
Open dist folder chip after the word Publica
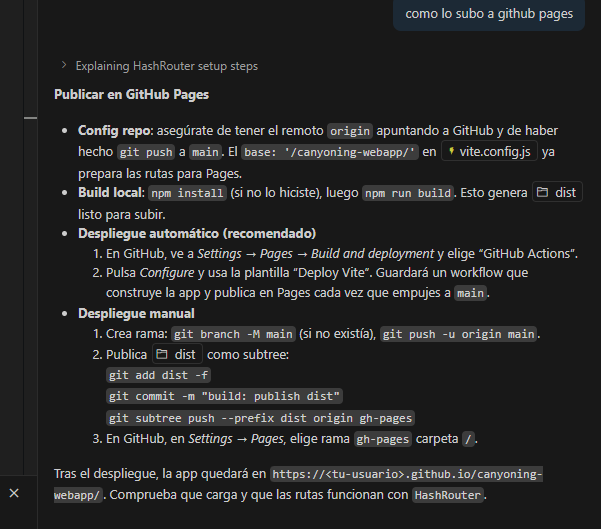[x=176, y=354]
